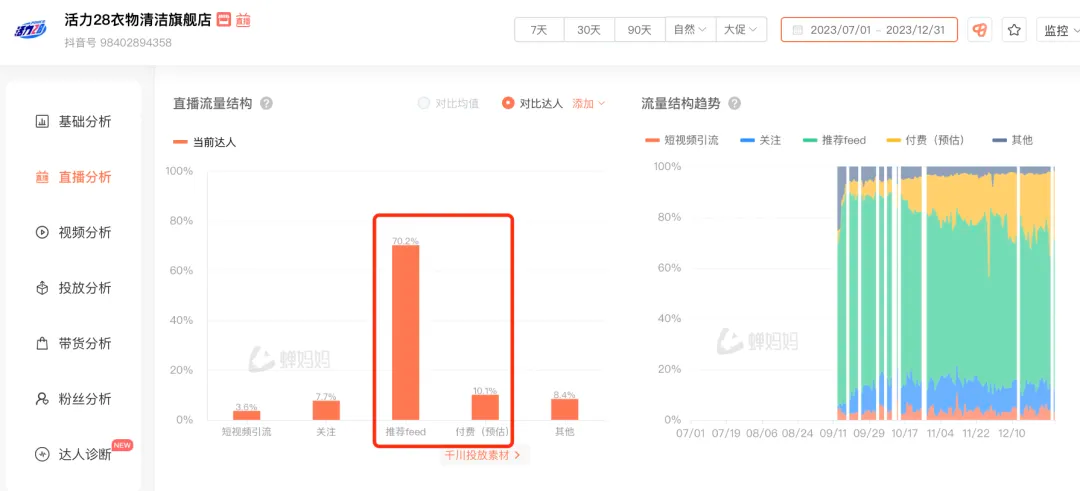Image resolution: width=1080 pixels, height=491 pixels.
Task: Open help tooltip for 直播流量结构
Action: tap(266, 103)
